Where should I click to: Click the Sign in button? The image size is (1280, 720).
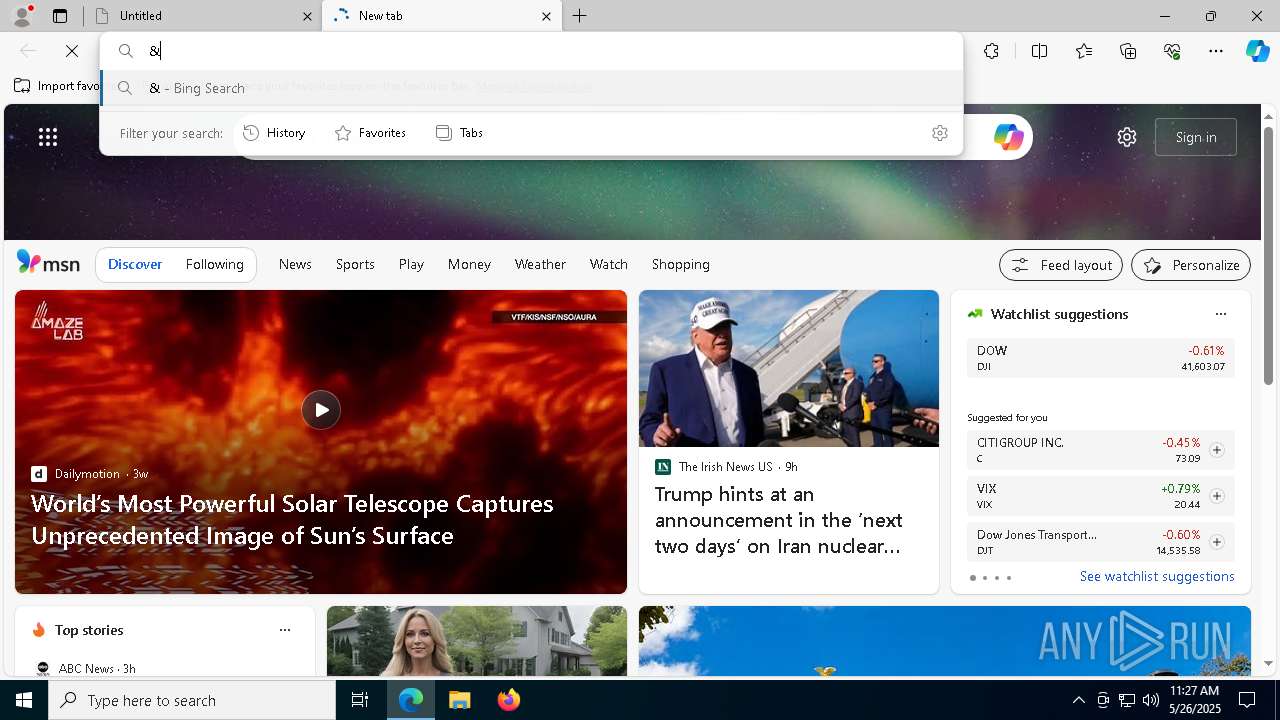tap(1195, 137)
